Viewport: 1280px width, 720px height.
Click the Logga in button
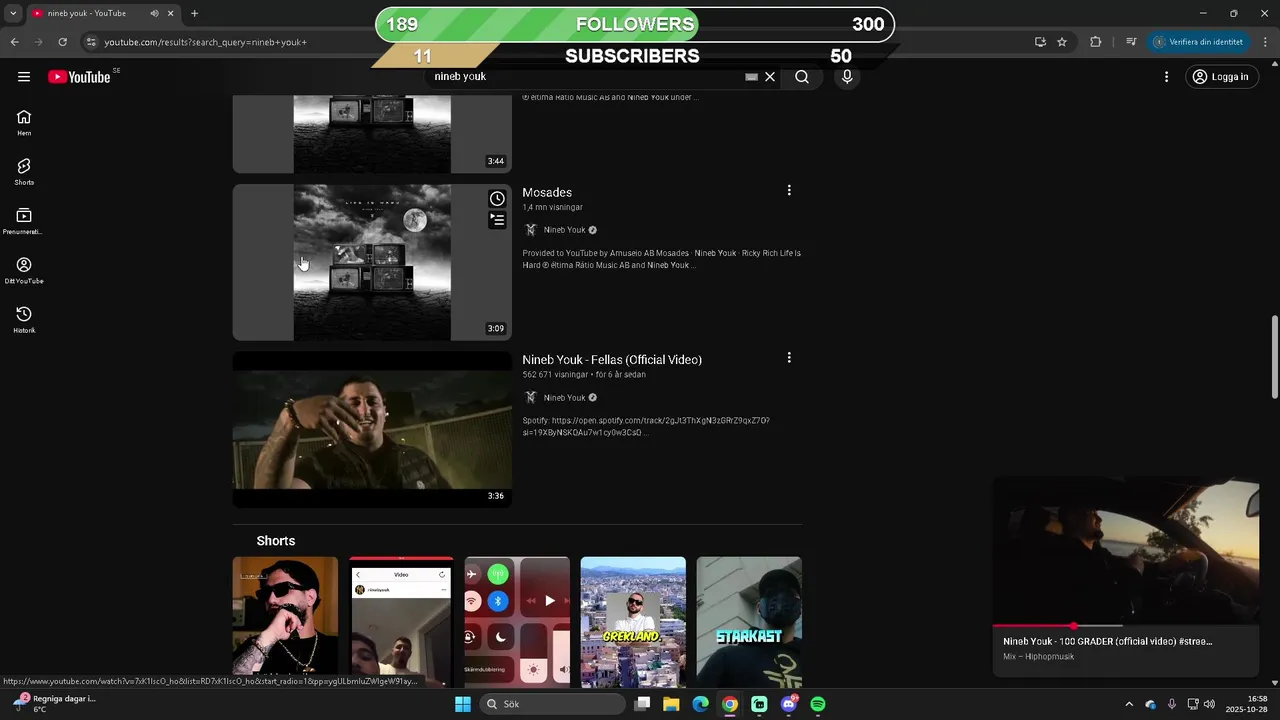1220,77
